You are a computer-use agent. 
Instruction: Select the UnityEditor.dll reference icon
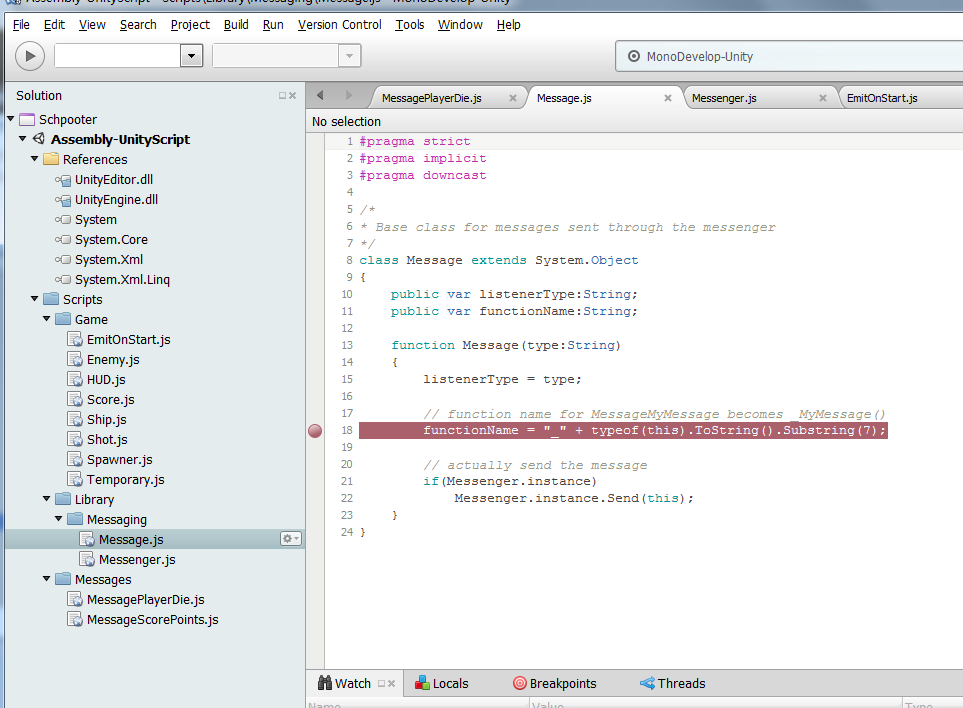click(x=63, y=180)
